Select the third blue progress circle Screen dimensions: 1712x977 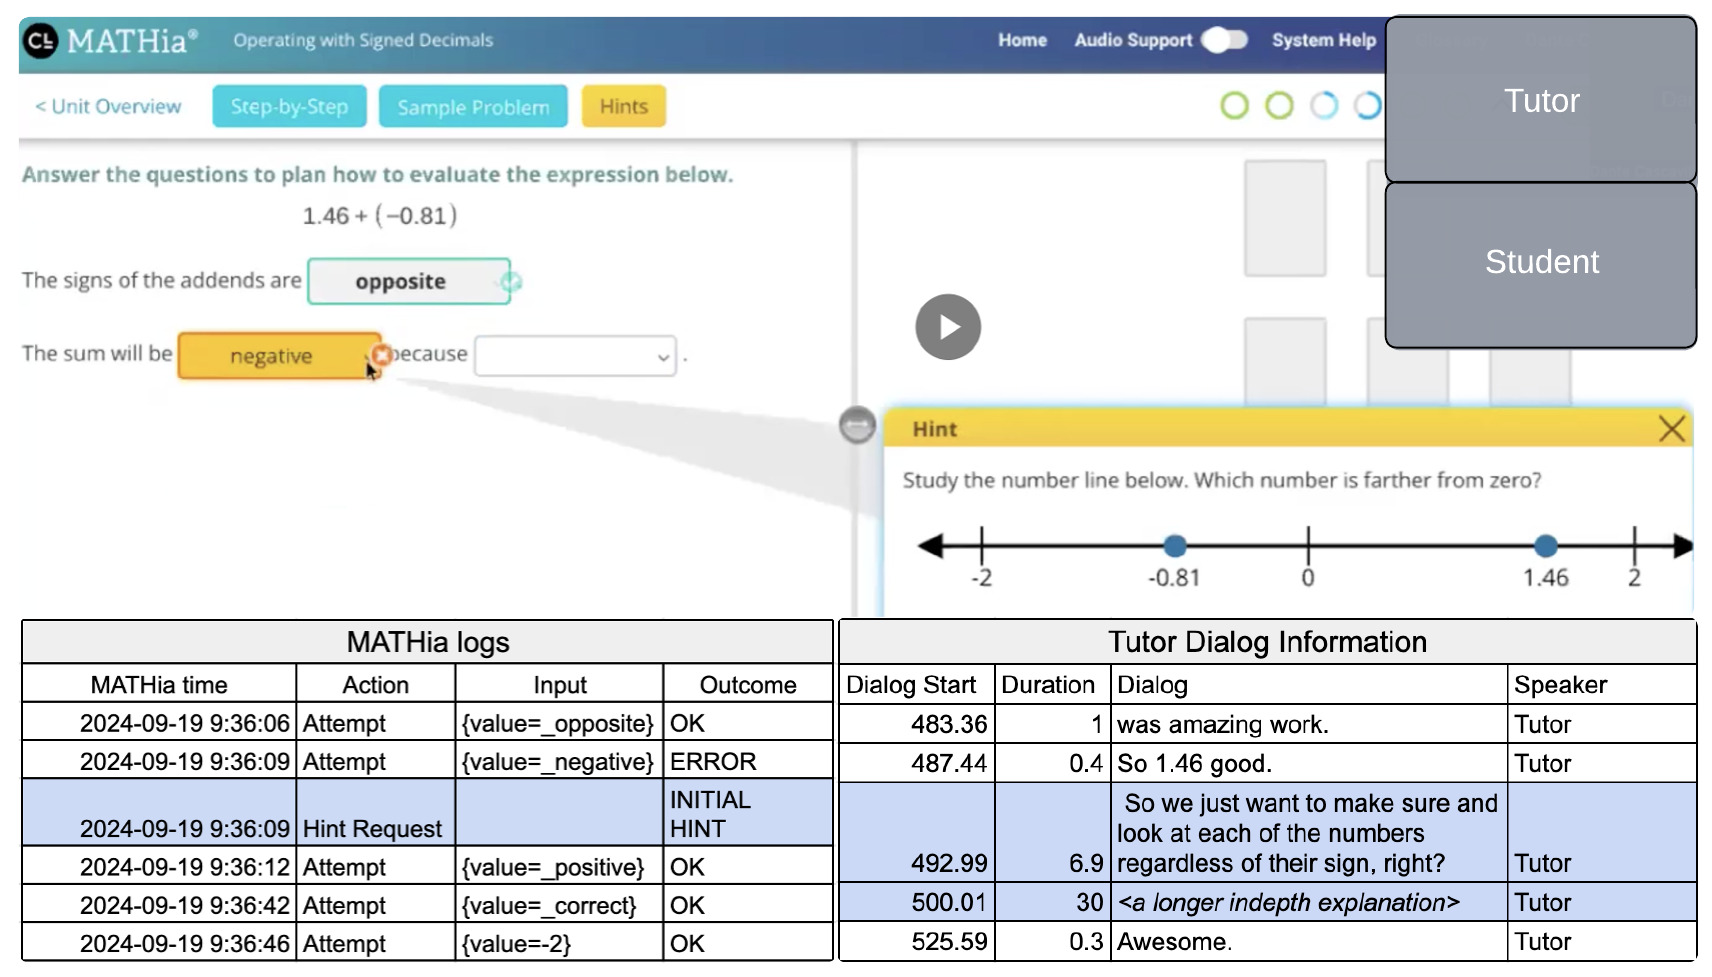[1324, 105]
